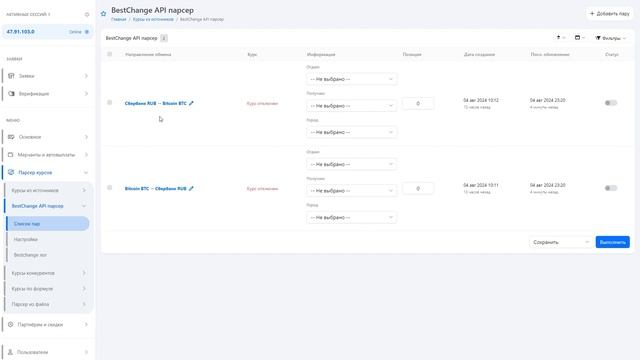Open Город dropdown in Bitcoin → Сбербанк row

click(351, 218)
